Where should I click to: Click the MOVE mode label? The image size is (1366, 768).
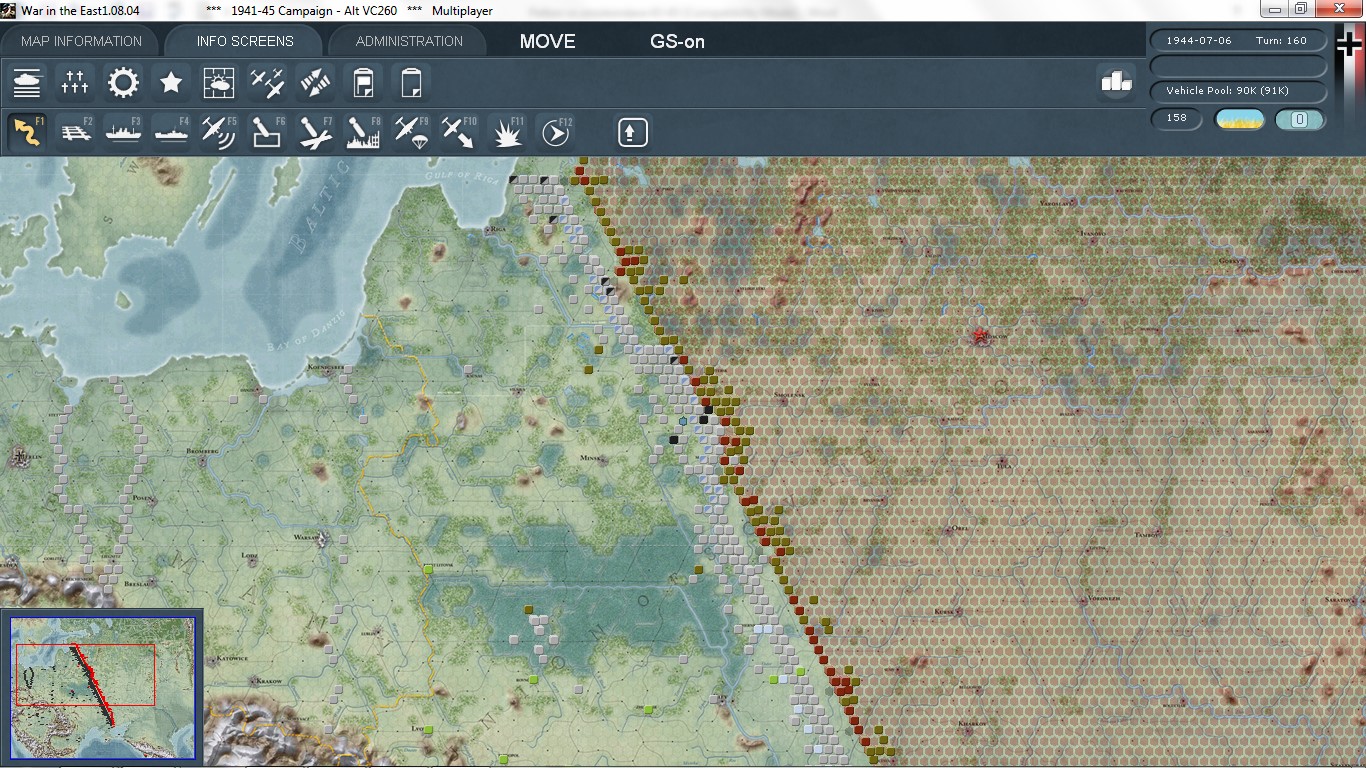tap(547, 42)
